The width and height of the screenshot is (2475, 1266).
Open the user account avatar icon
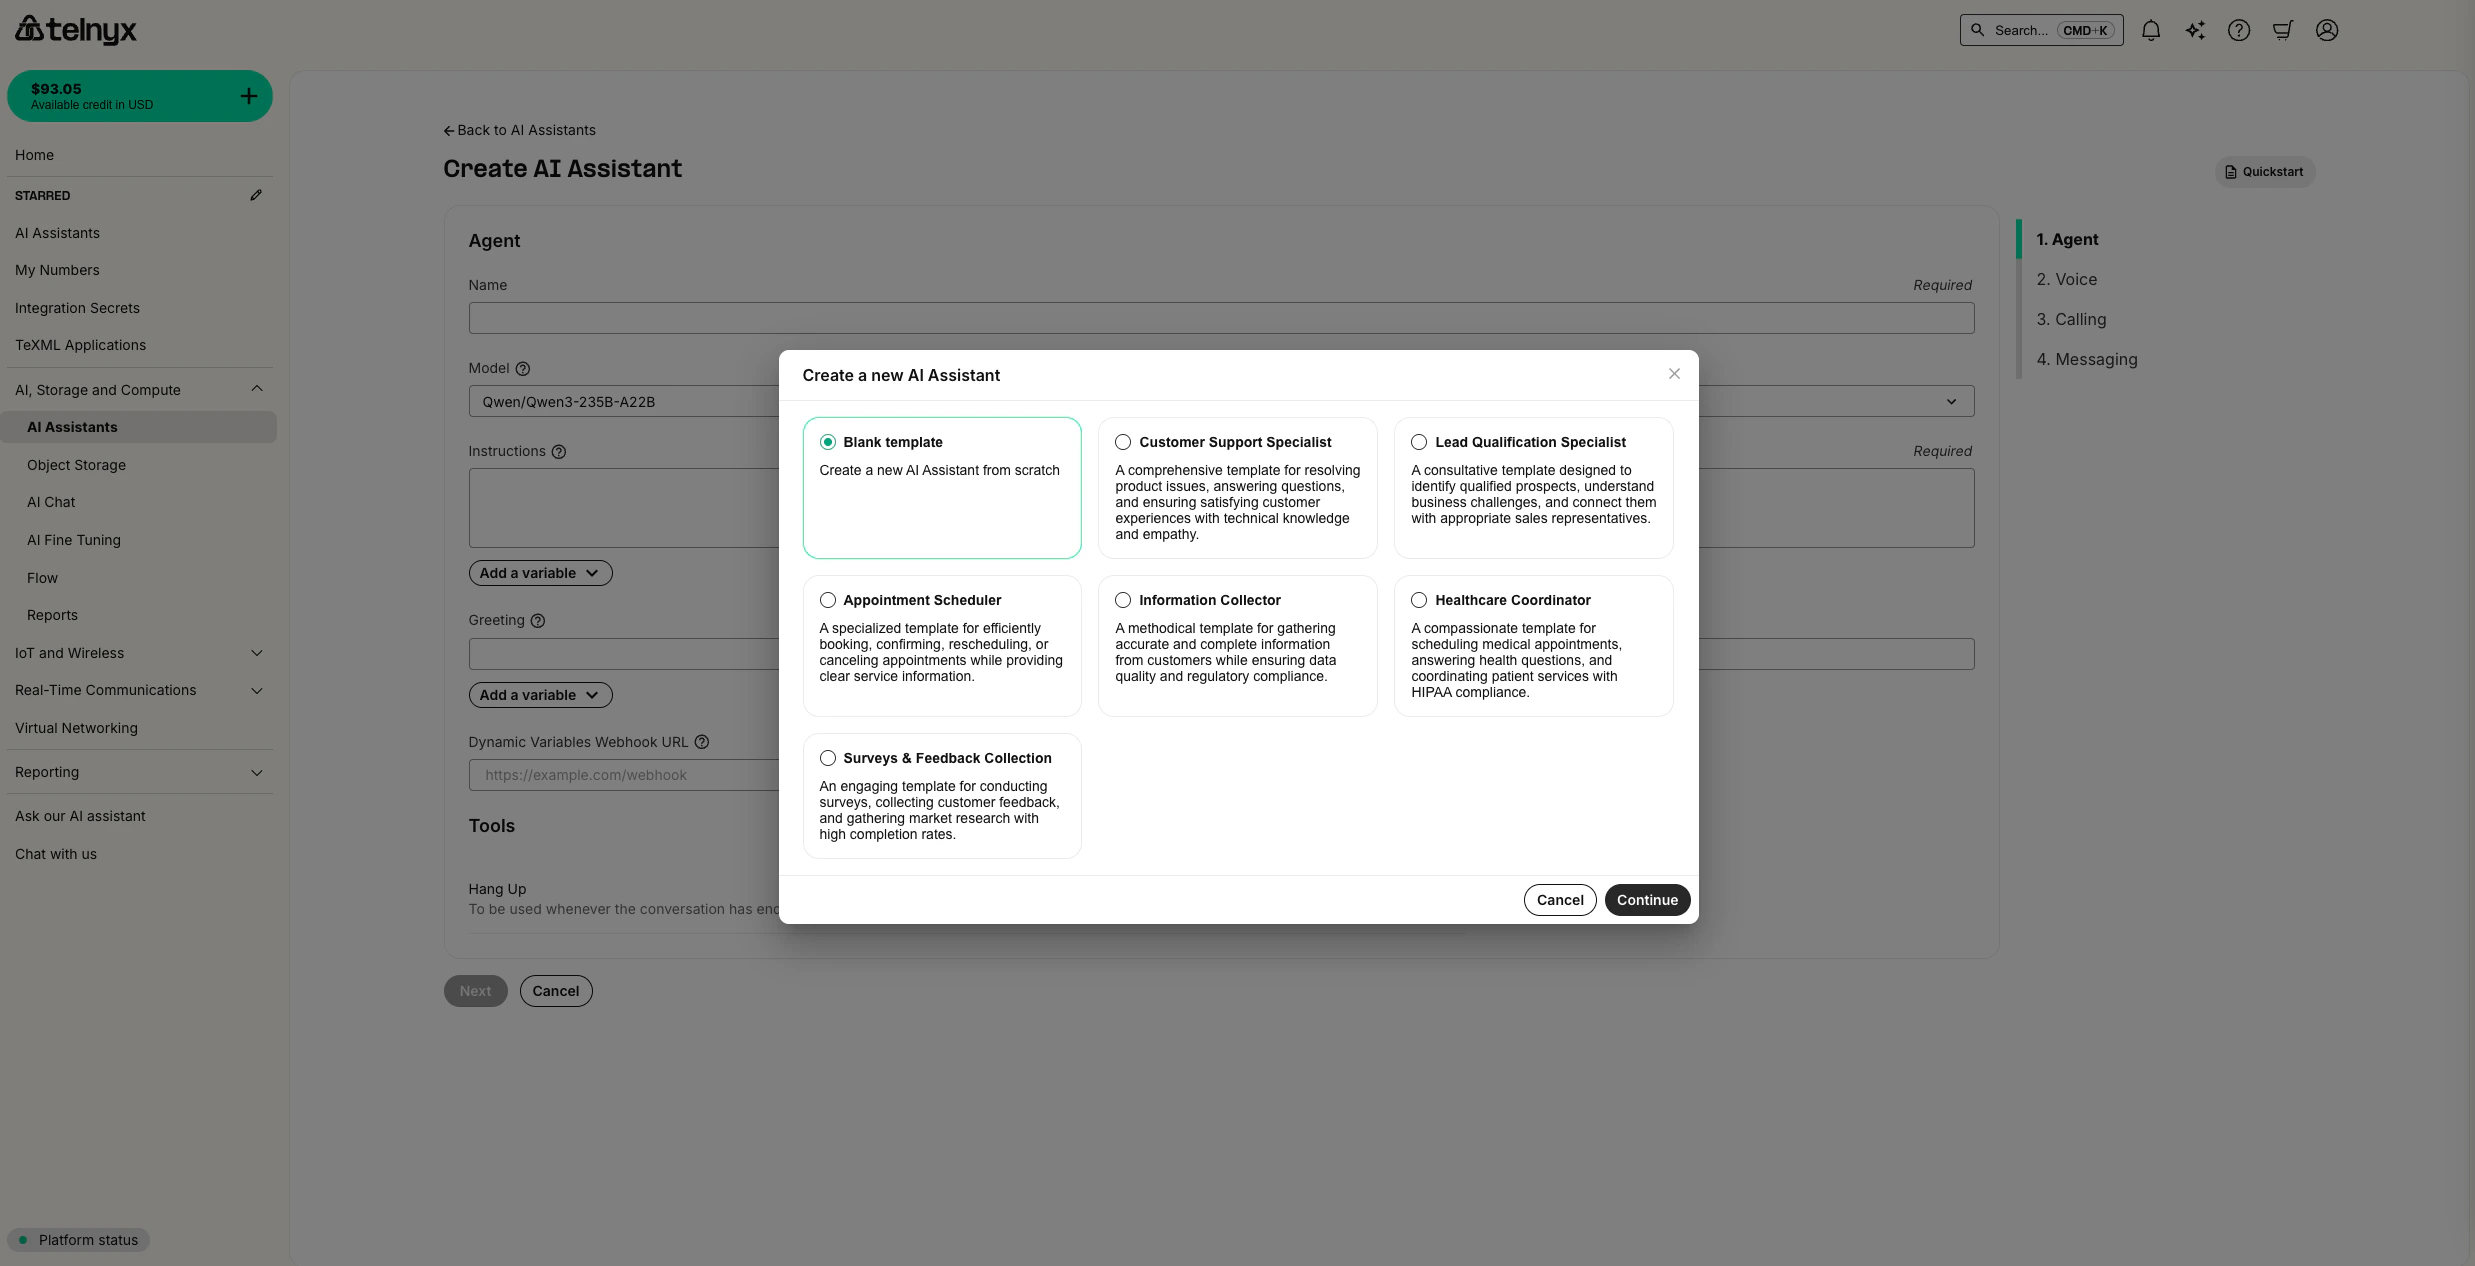[2326, 29]
